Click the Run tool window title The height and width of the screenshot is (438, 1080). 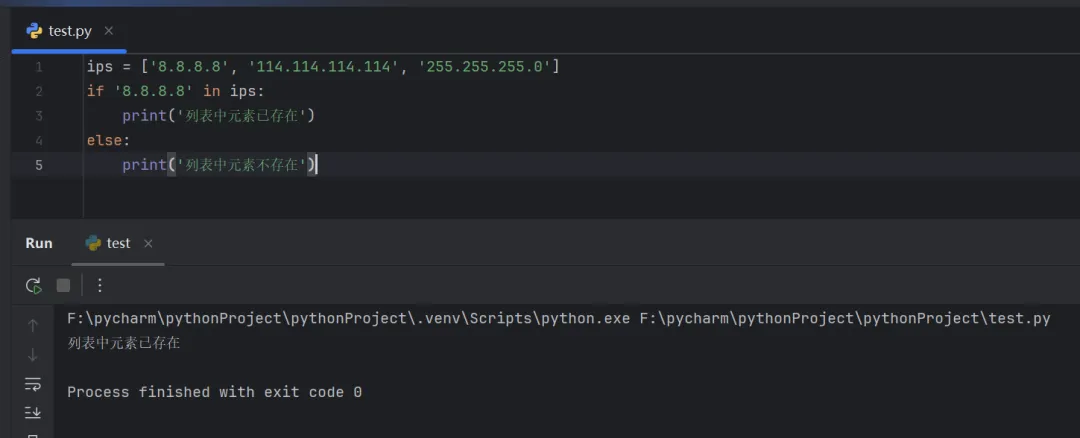[39, 243]
